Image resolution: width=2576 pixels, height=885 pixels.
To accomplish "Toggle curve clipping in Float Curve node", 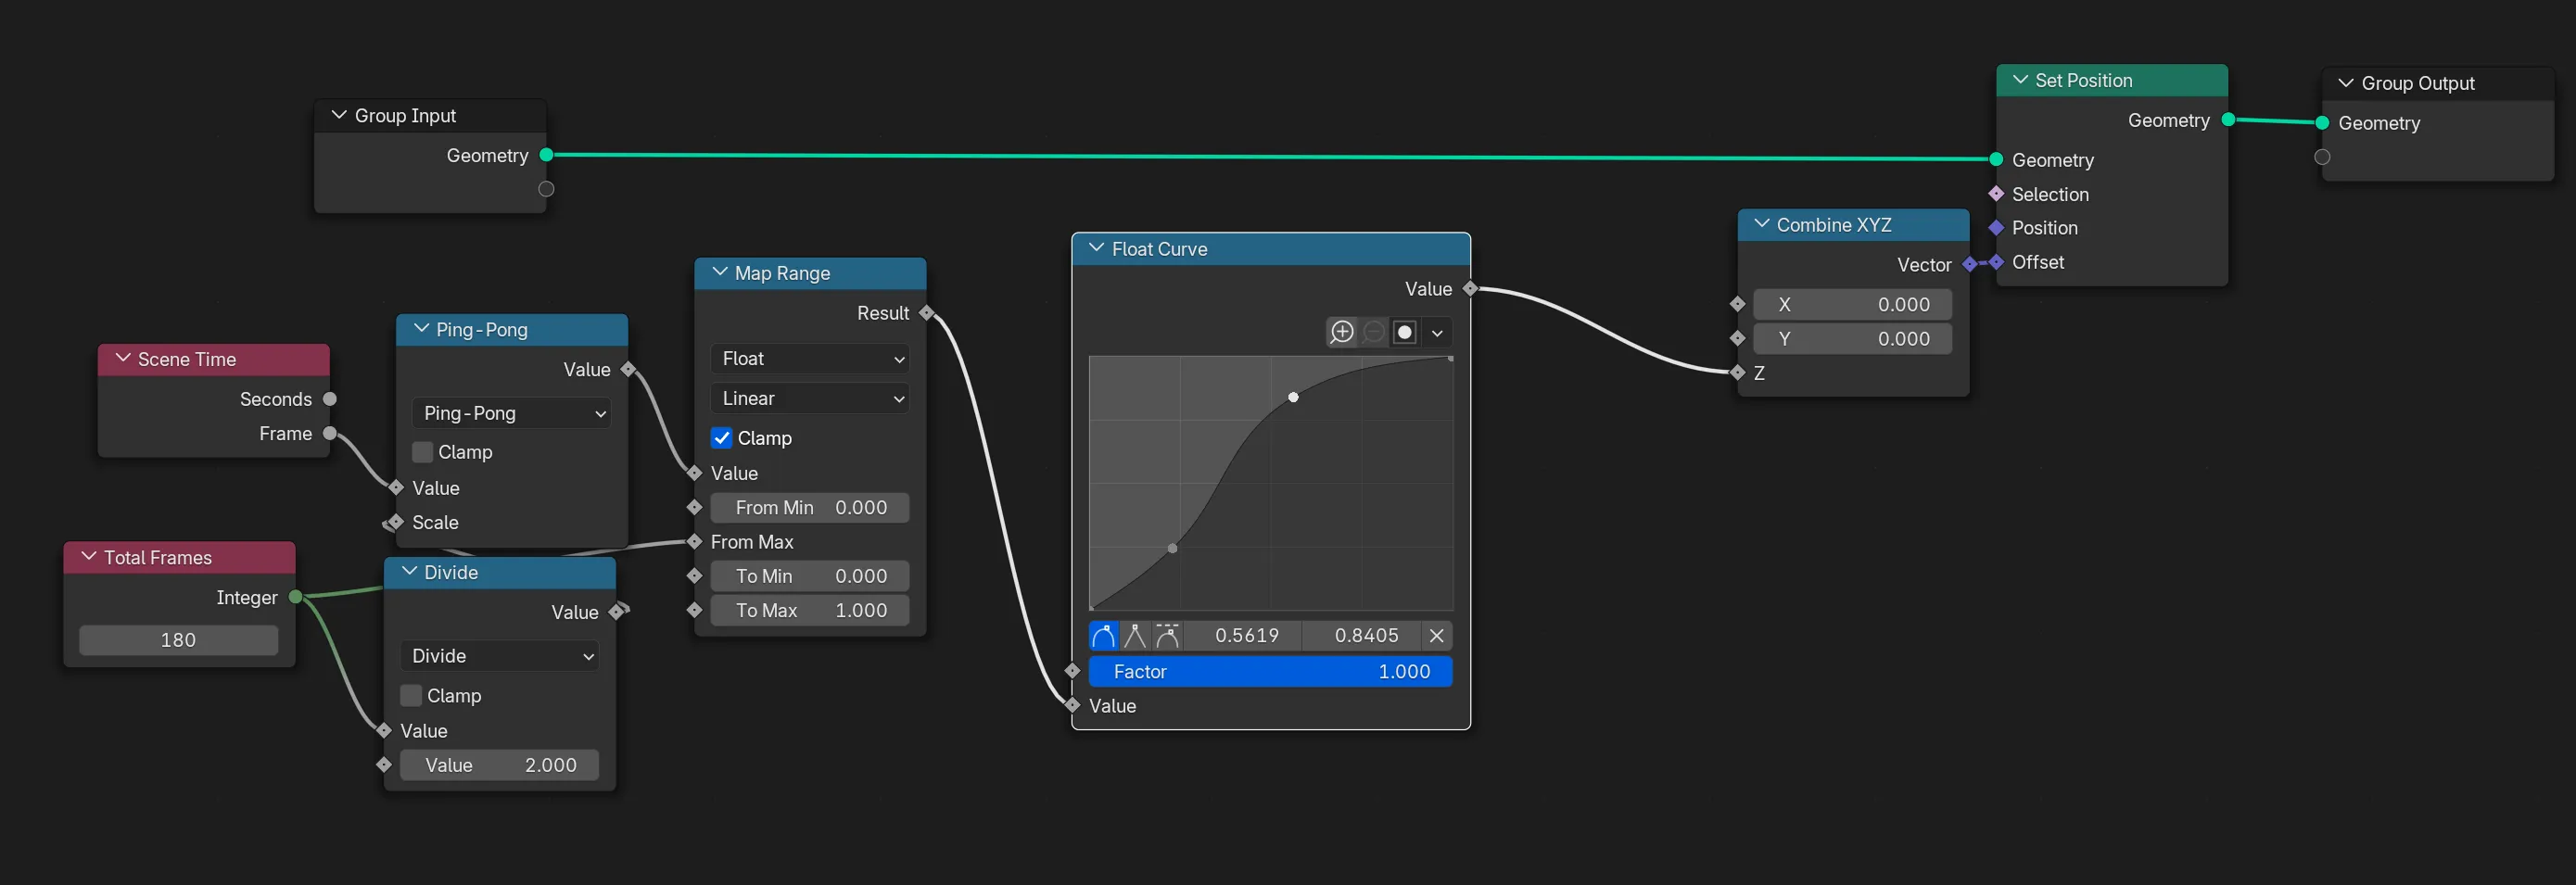I will coord(1405,332).
